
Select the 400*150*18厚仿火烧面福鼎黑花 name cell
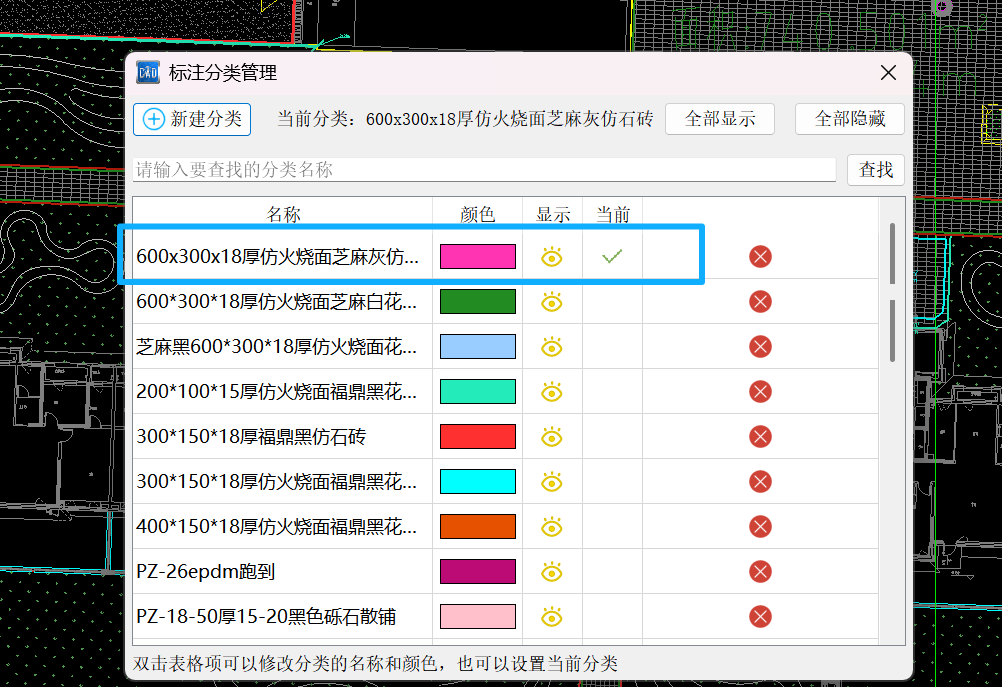click(282, 527)
